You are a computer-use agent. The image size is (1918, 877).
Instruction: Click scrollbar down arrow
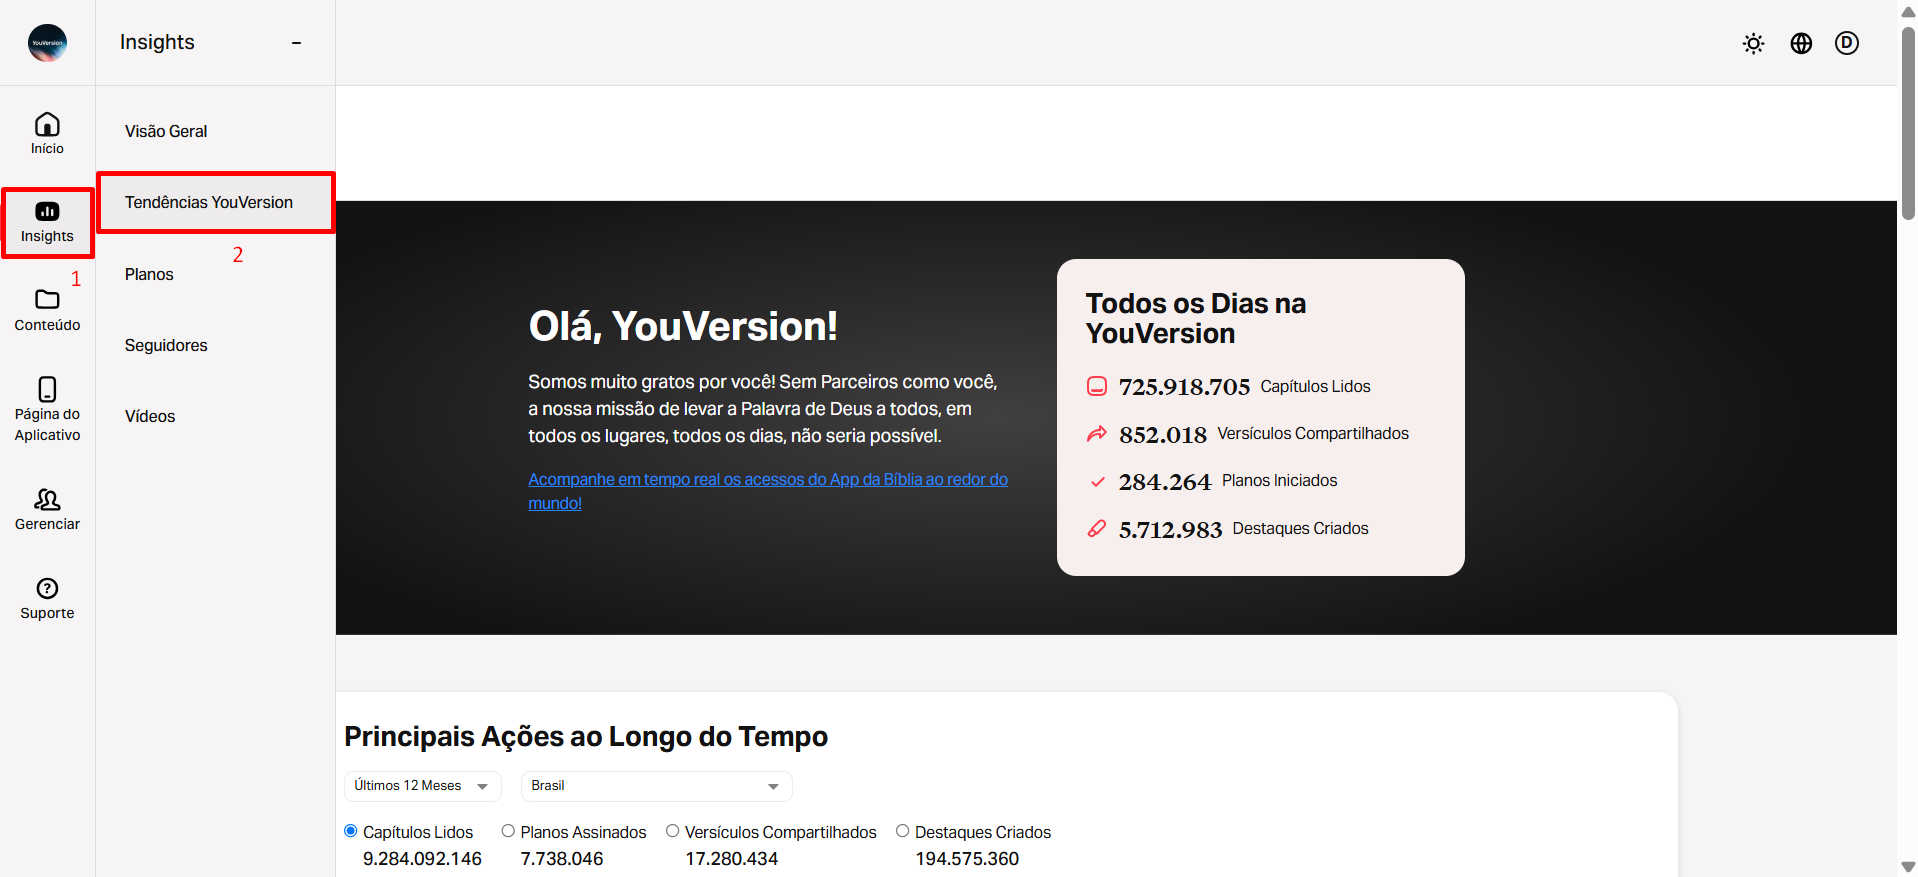[1908, 866]
